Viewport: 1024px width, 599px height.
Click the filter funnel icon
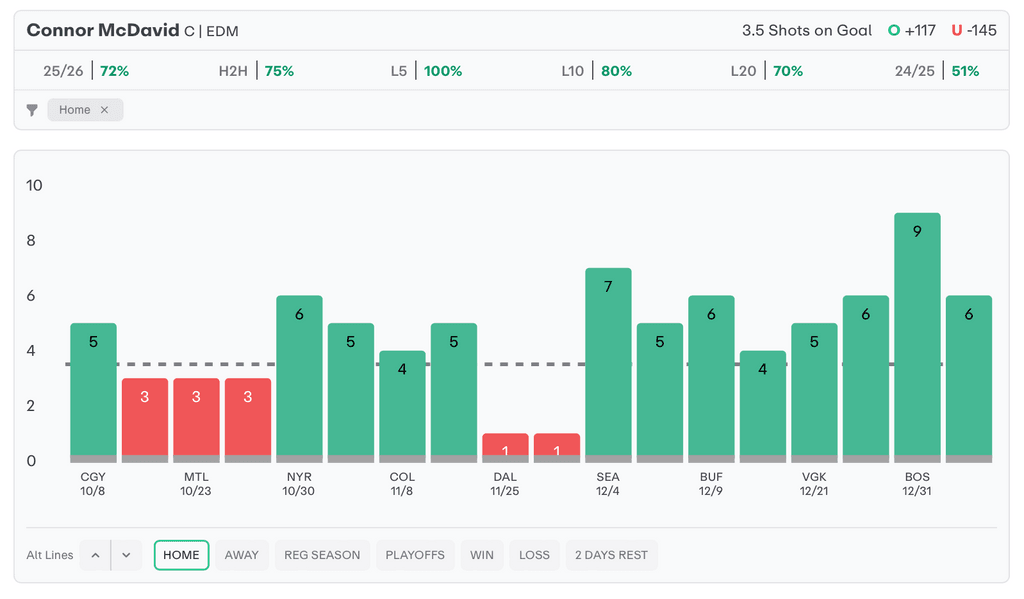32,110
